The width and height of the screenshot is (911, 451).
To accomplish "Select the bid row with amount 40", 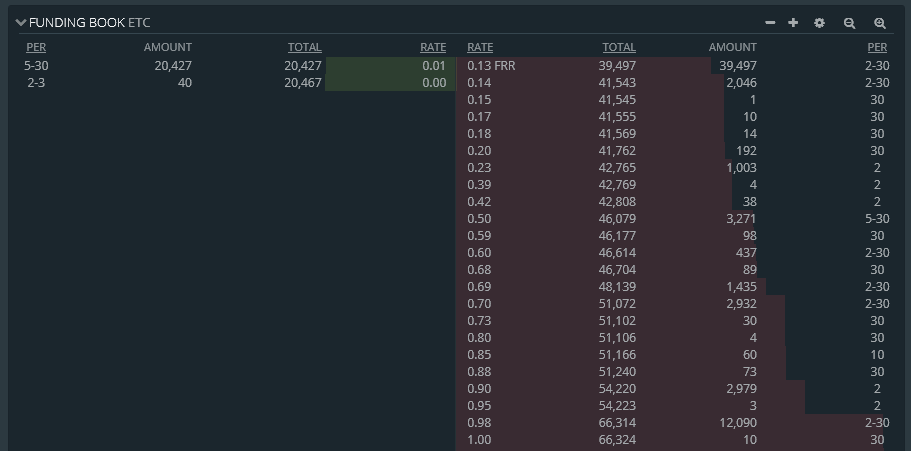I will pos(232,83).
